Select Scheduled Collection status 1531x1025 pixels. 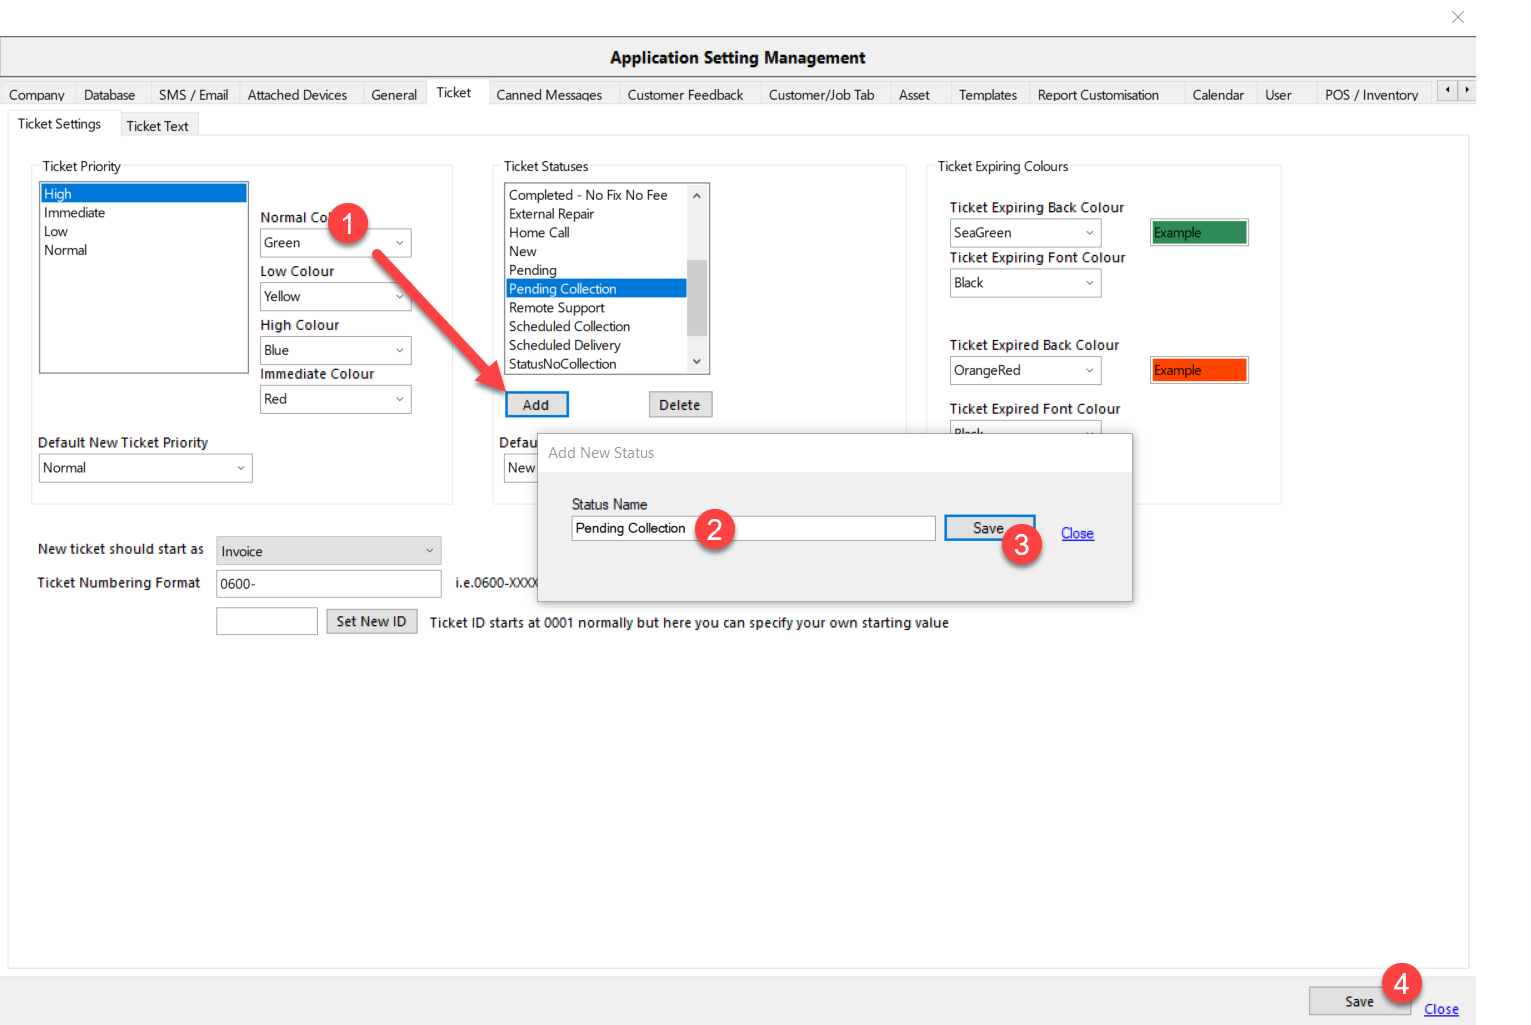coord(597,327)
